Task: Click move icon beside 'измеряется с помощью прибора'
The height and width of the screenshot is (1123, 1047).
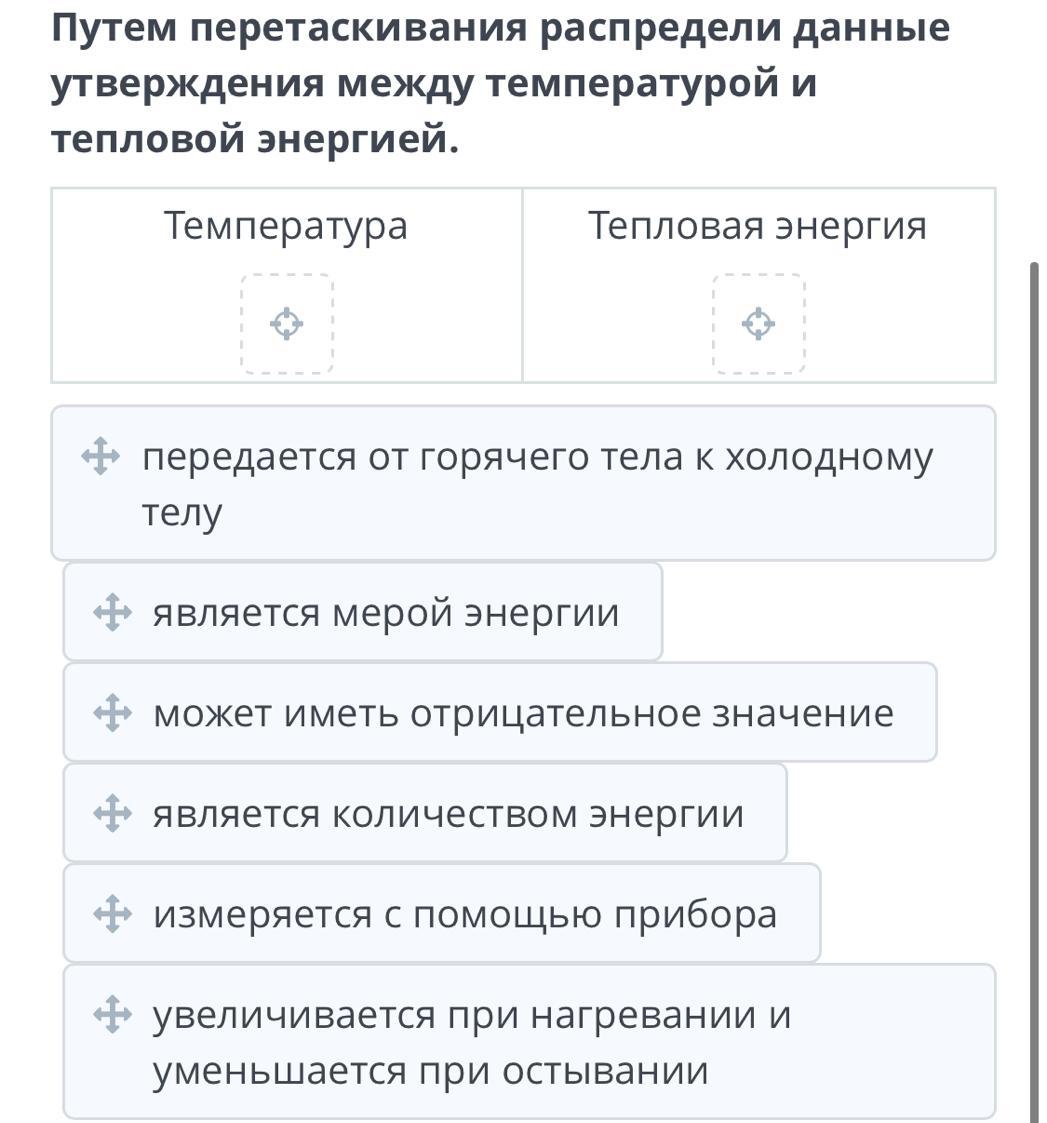Action: coord(111,915)
